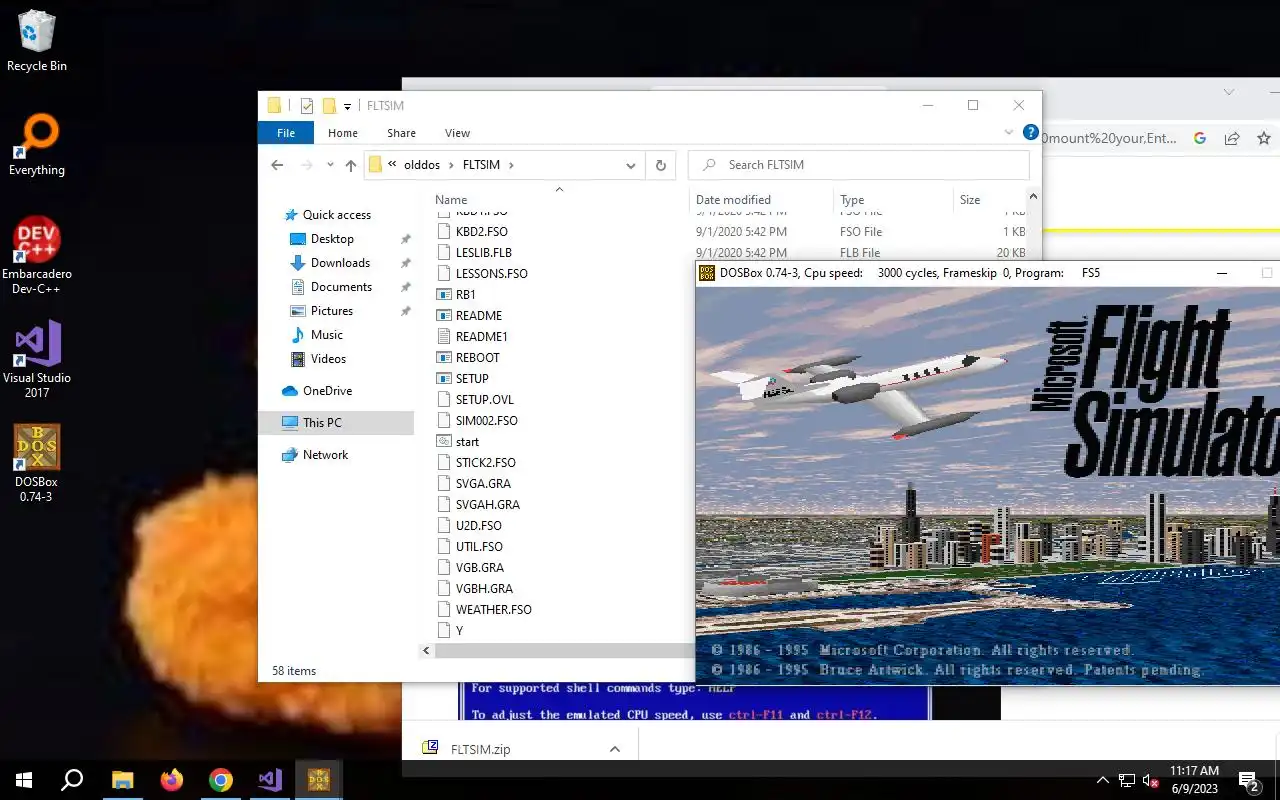Open the volume tray icon
Screen dimensions: 1280x800
(x=1150, y=780)
